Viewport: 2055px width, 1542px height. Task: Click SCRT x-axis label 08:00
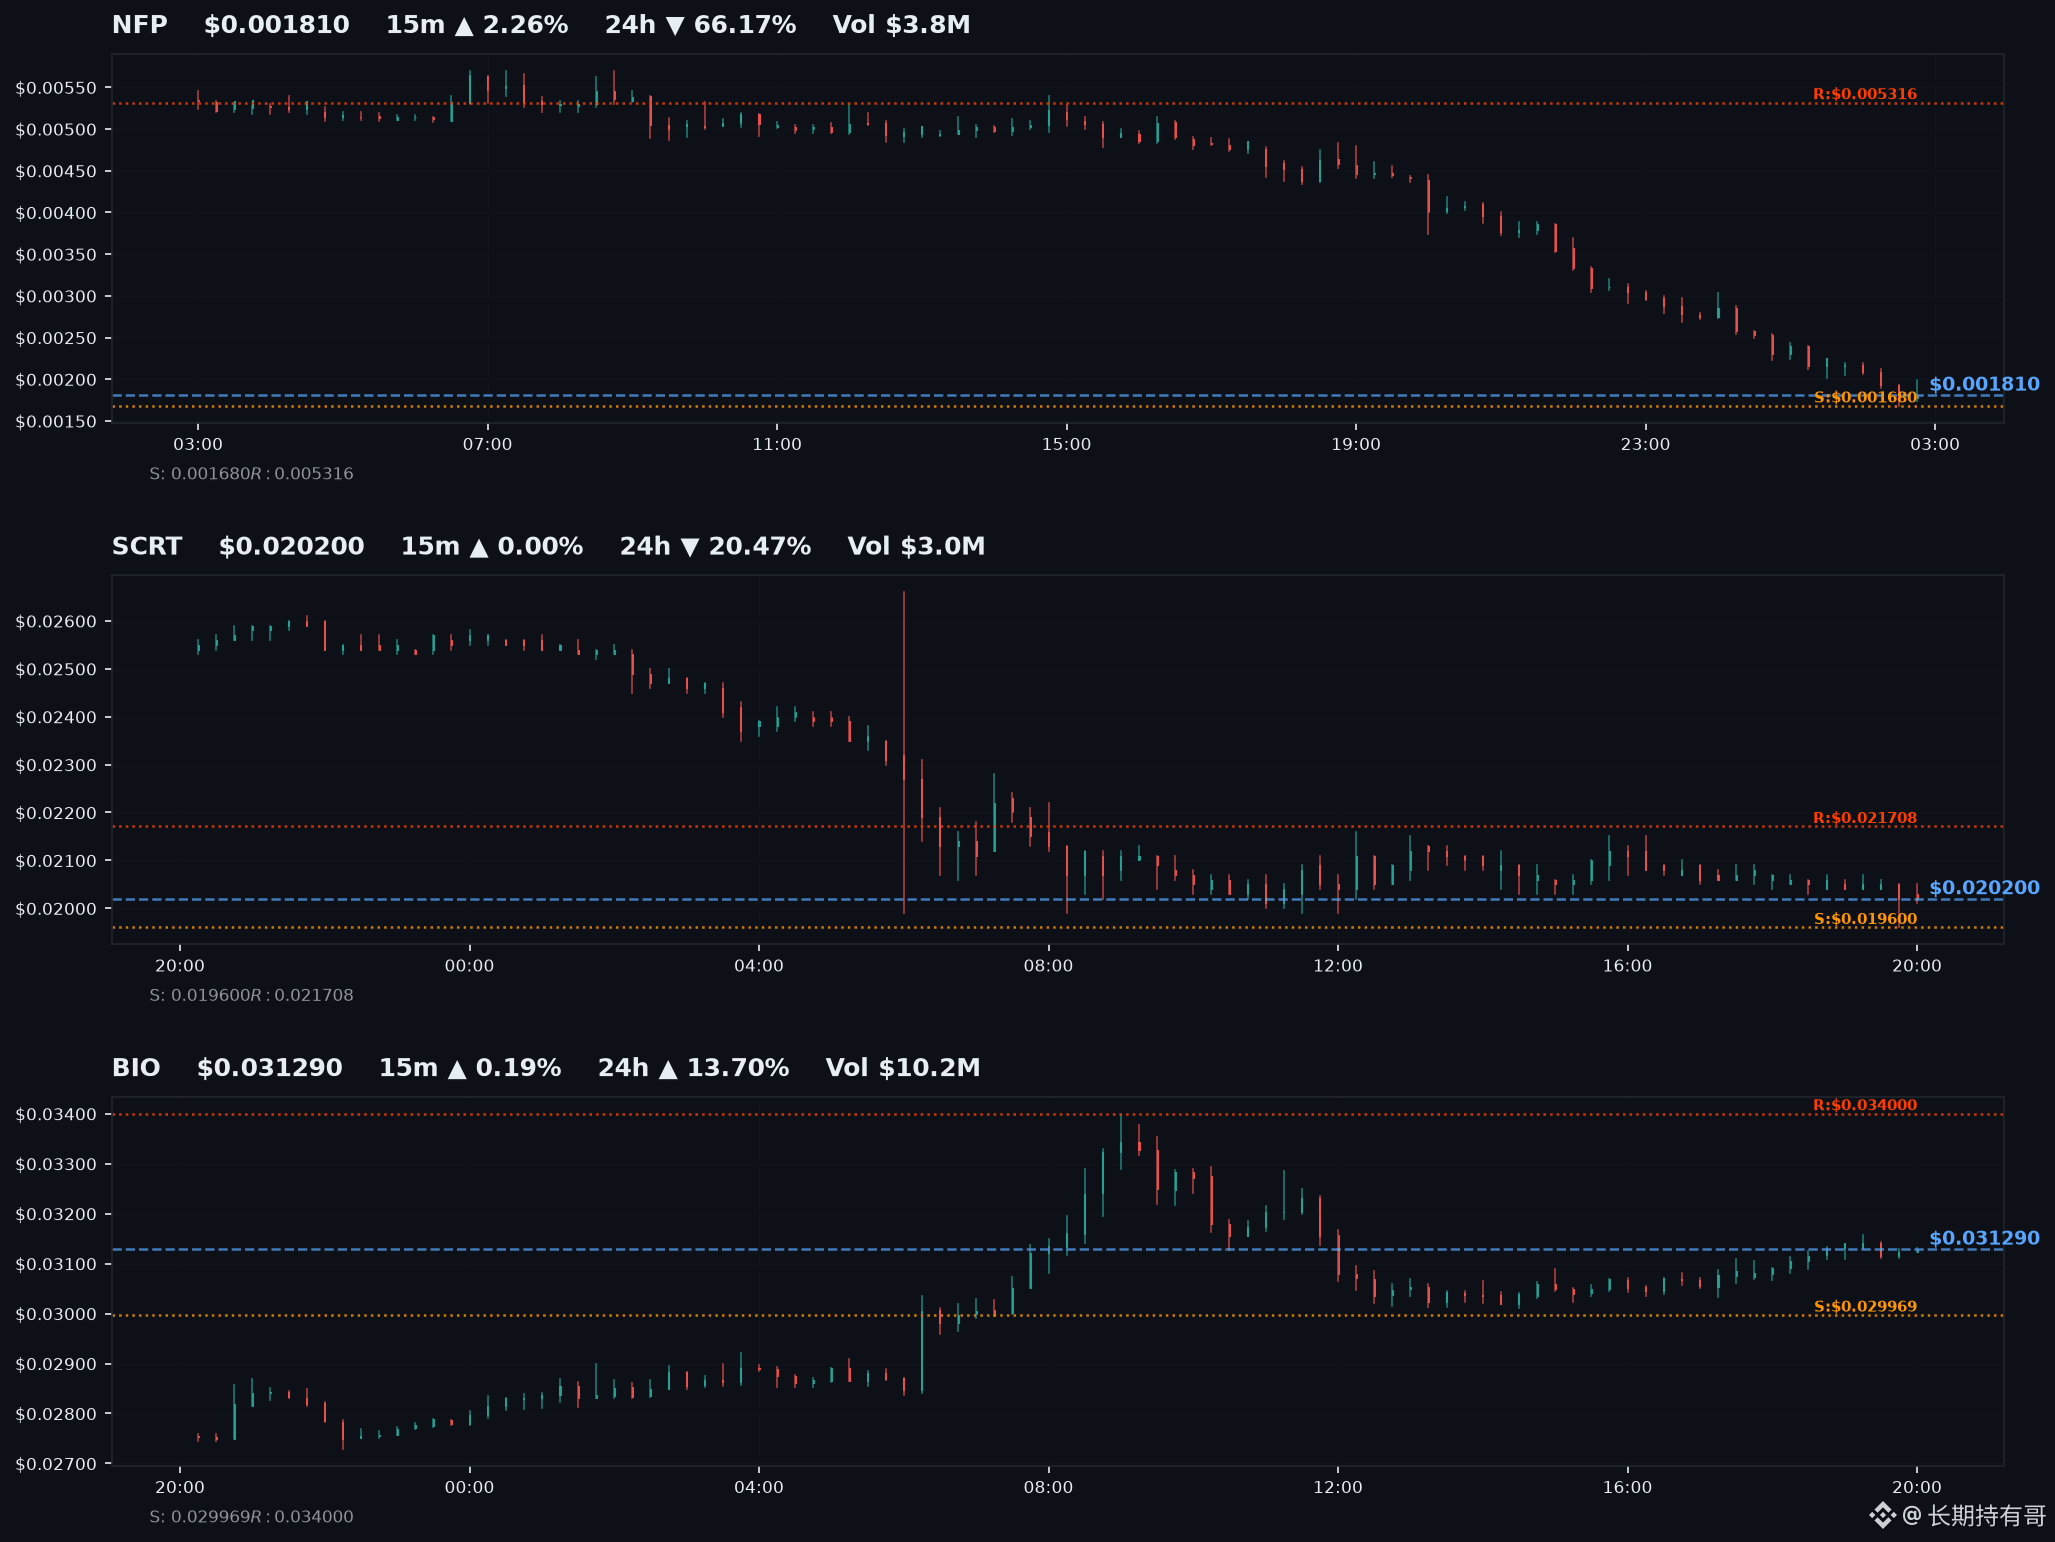[x=1048, y=966]
